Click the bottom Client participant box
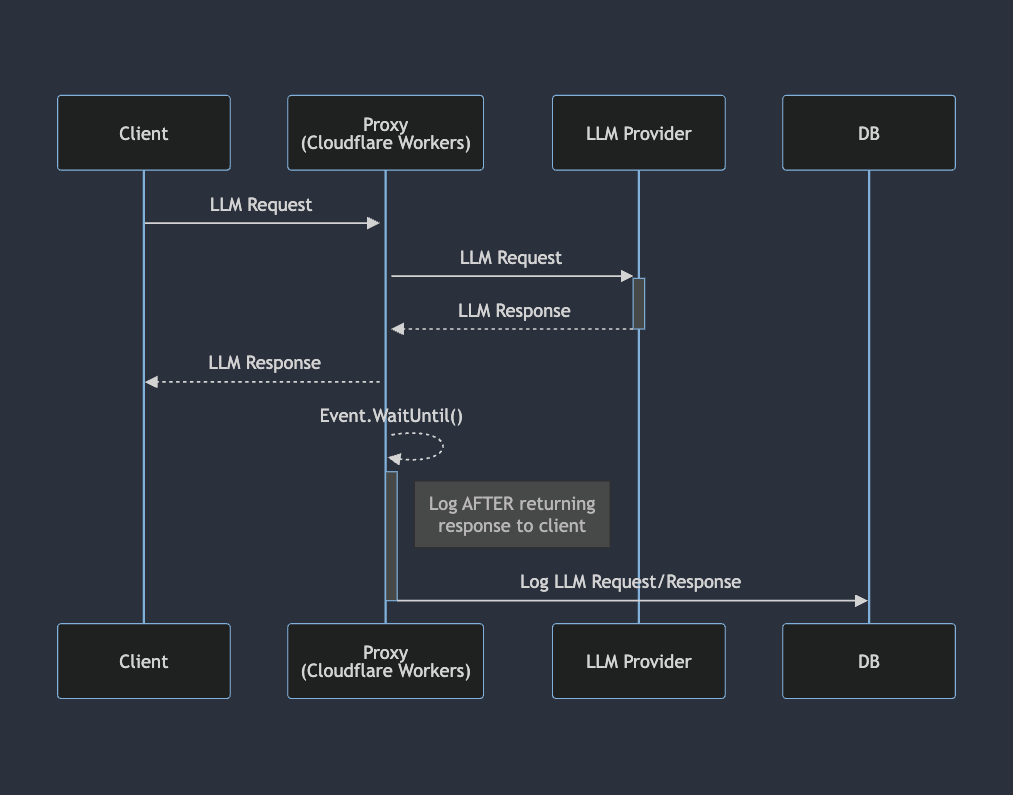This screenshot has width=1013, height=795. point(144,661)
